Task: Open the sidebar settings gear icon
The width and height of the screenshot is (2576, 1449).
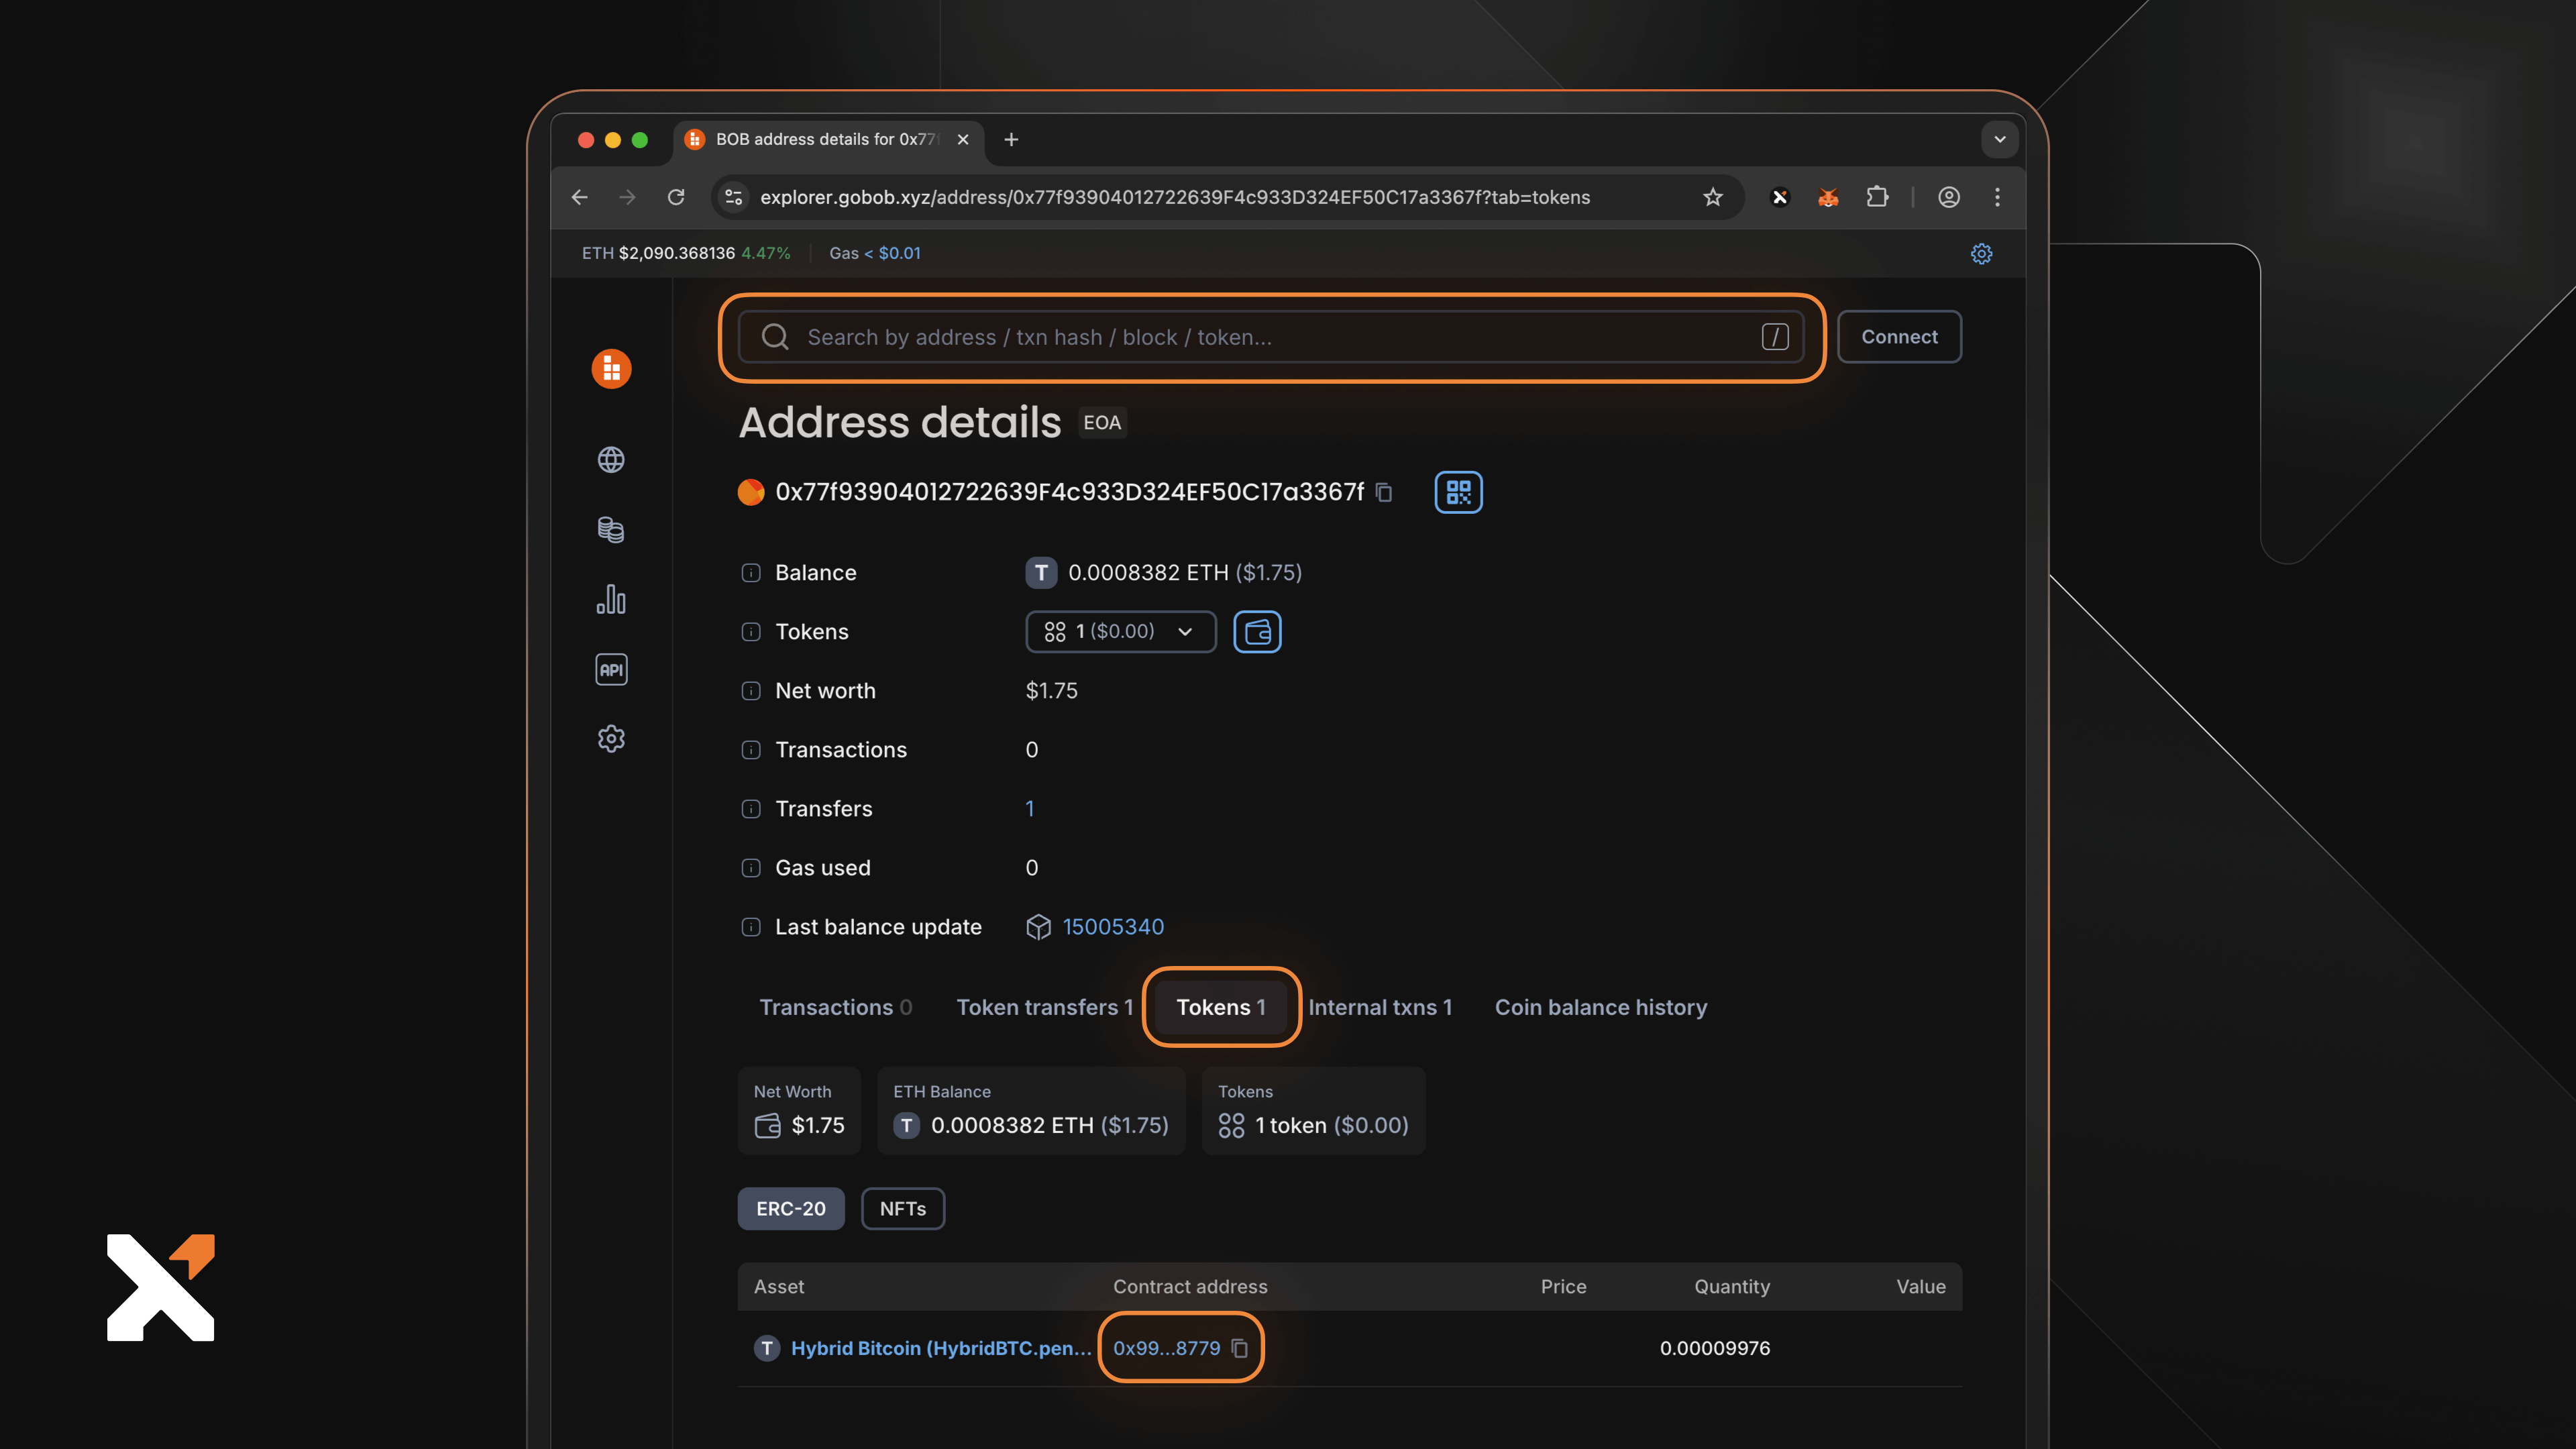Action: [611, 739]
